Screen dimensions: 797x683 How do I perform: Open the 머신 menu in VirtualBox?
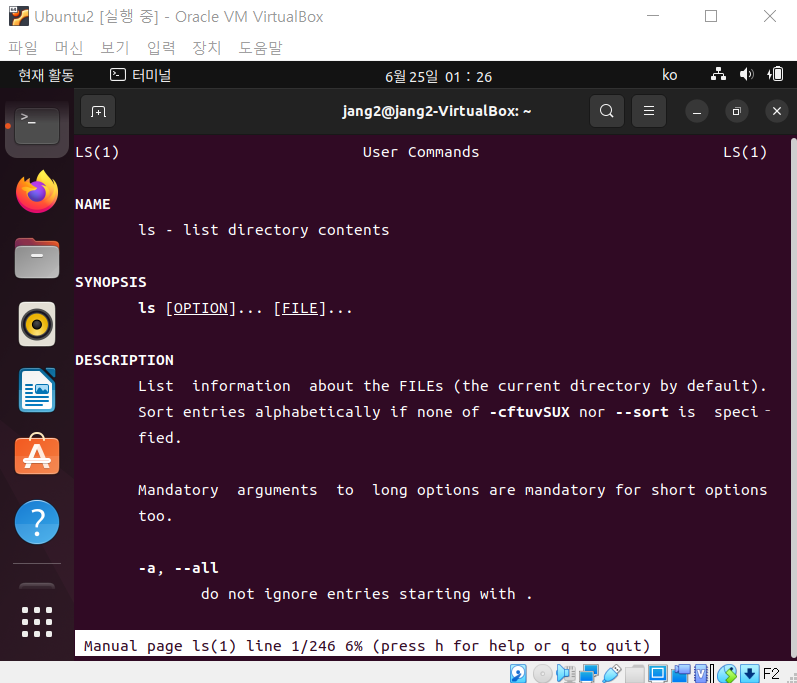pyautogui.click(x=69, y=48)
